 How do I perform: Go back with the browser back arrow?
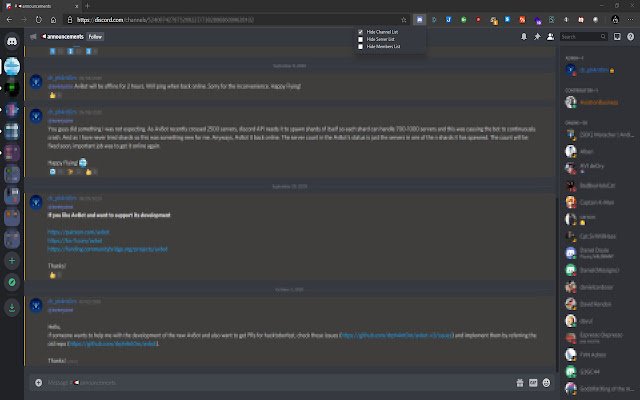(x=9, y=20)
